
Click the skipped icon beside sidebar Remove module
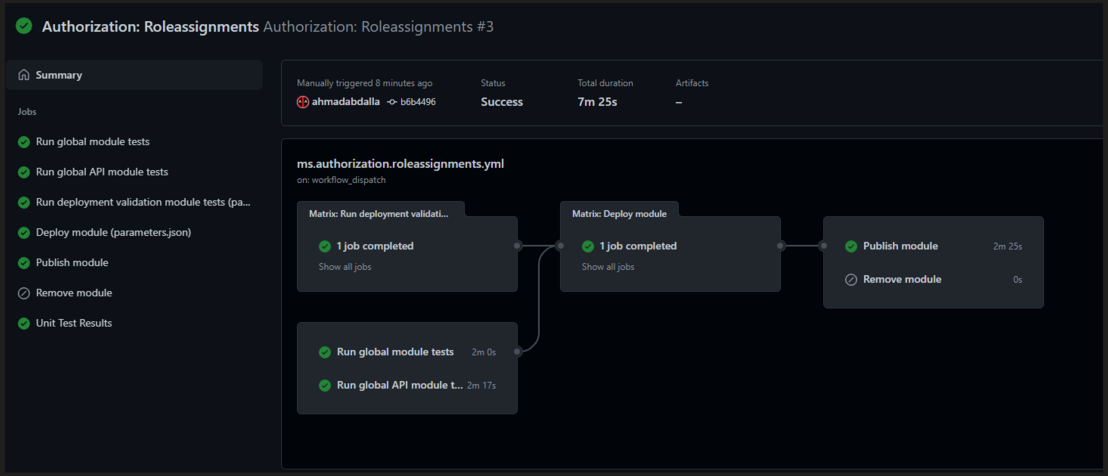click(24, 292)
